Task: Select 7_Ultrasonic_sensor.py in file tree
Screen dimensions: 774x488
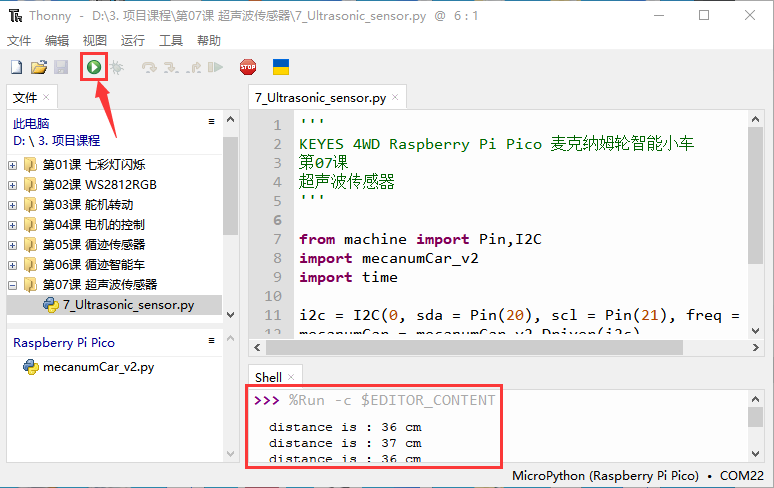Action: point(115,305)
